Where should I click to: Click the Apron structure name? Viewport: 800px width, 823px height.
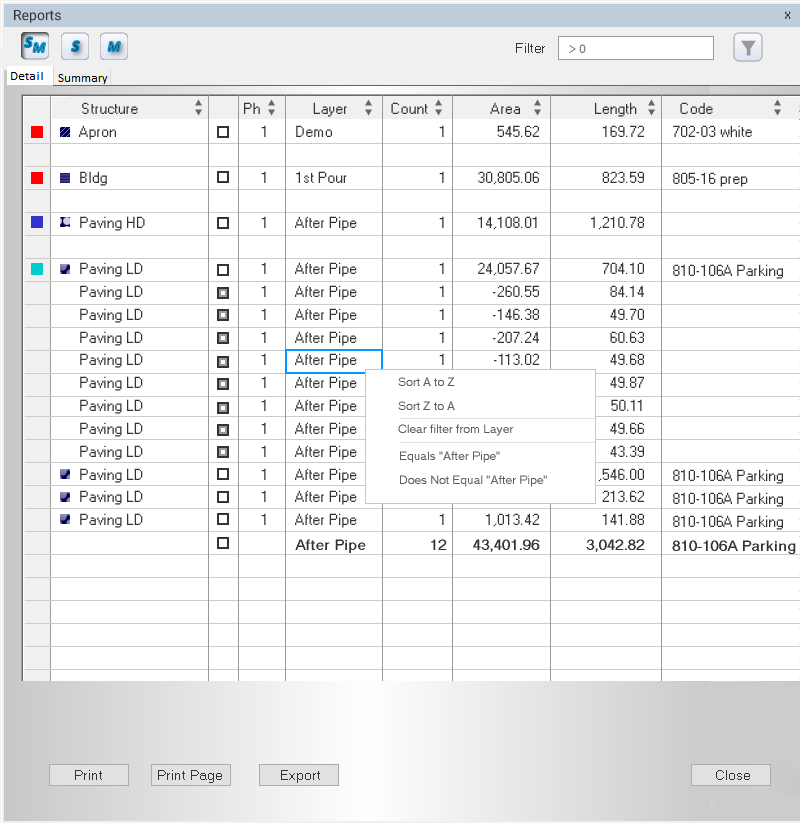(x=98, y=132)
